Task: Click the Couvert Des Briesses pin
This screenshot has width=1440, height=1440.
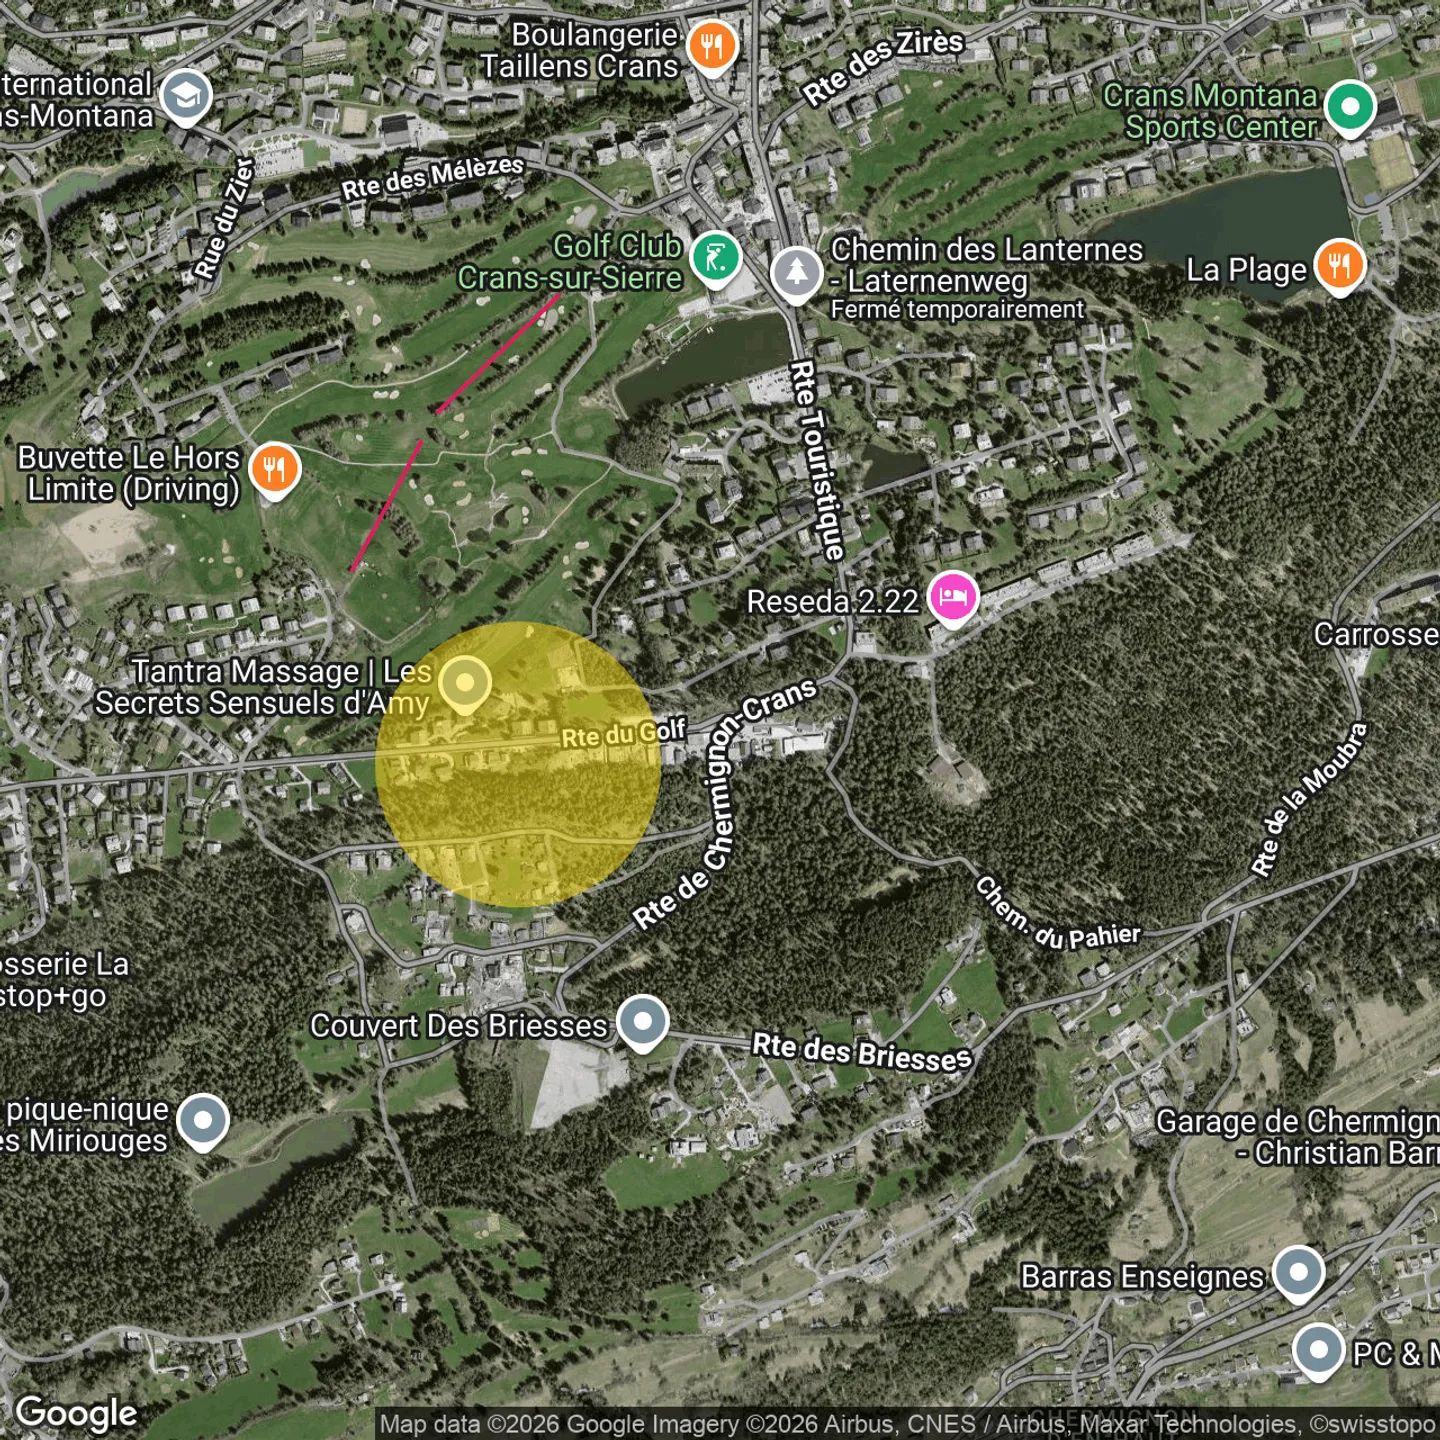Action: [642, 1022]
